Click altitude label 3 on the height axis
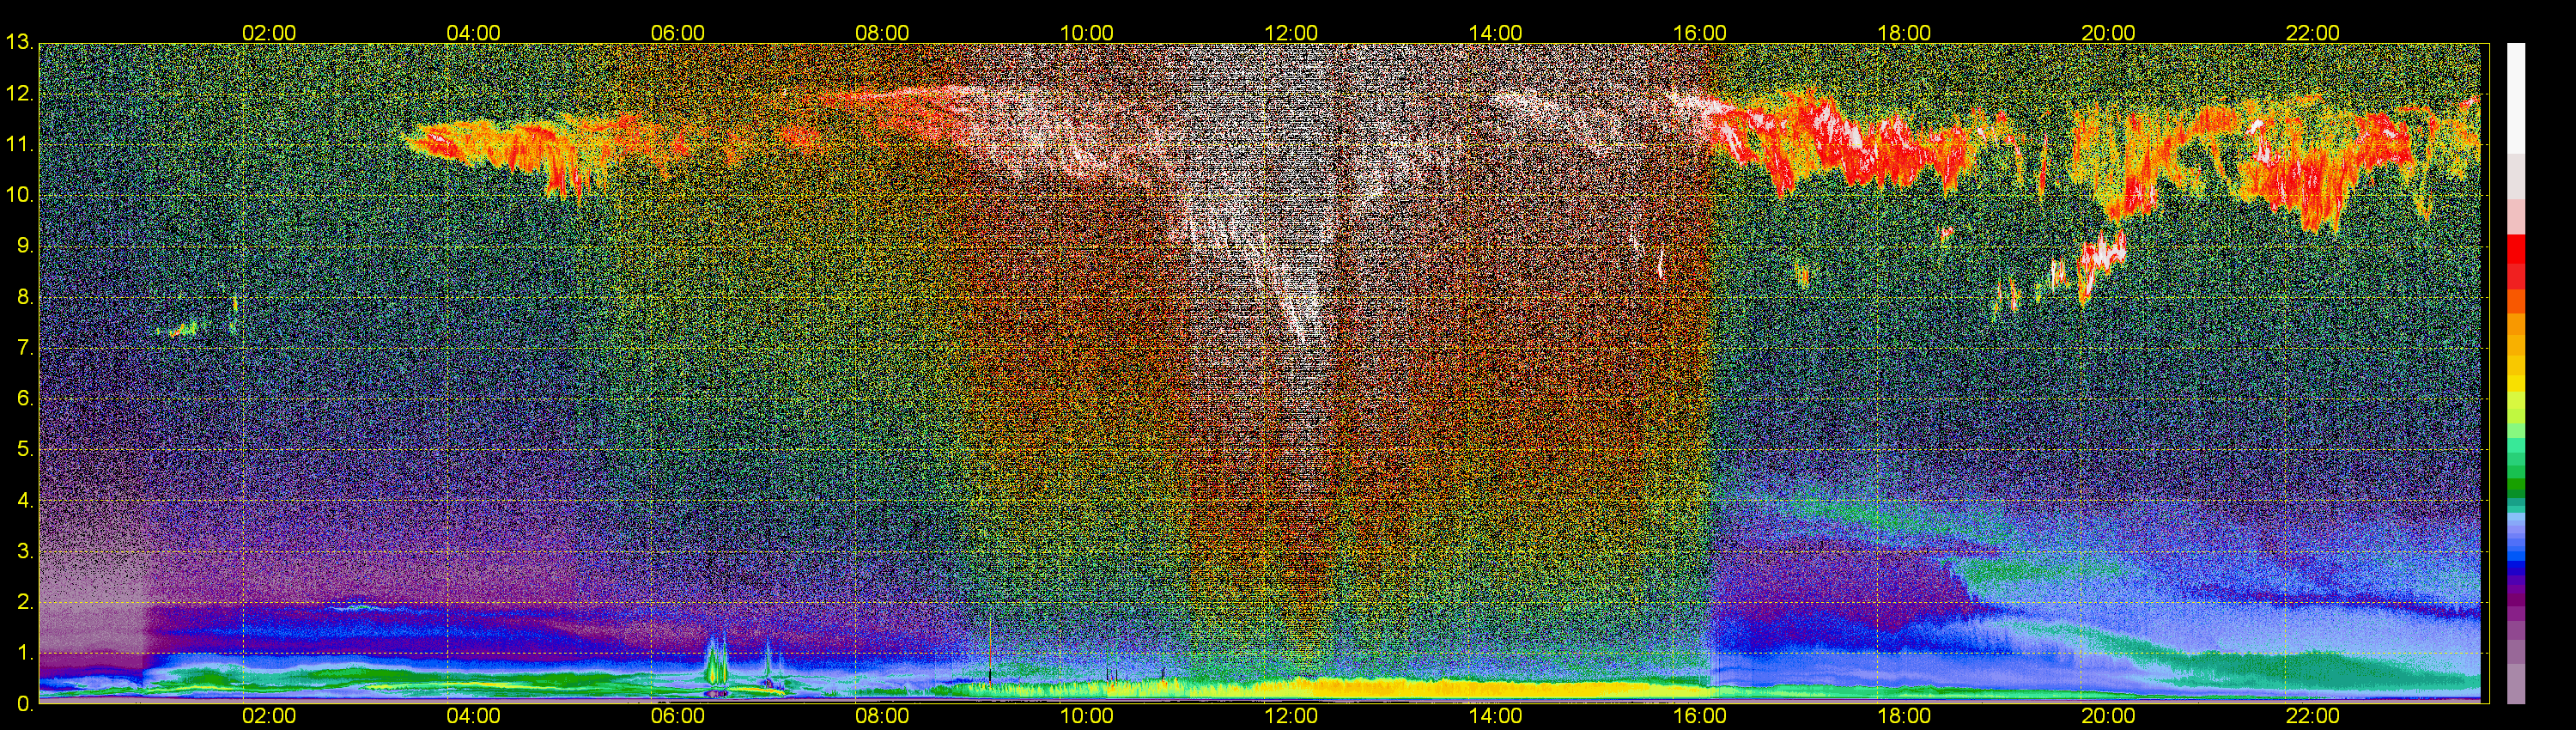 click(x=24, y=551)
